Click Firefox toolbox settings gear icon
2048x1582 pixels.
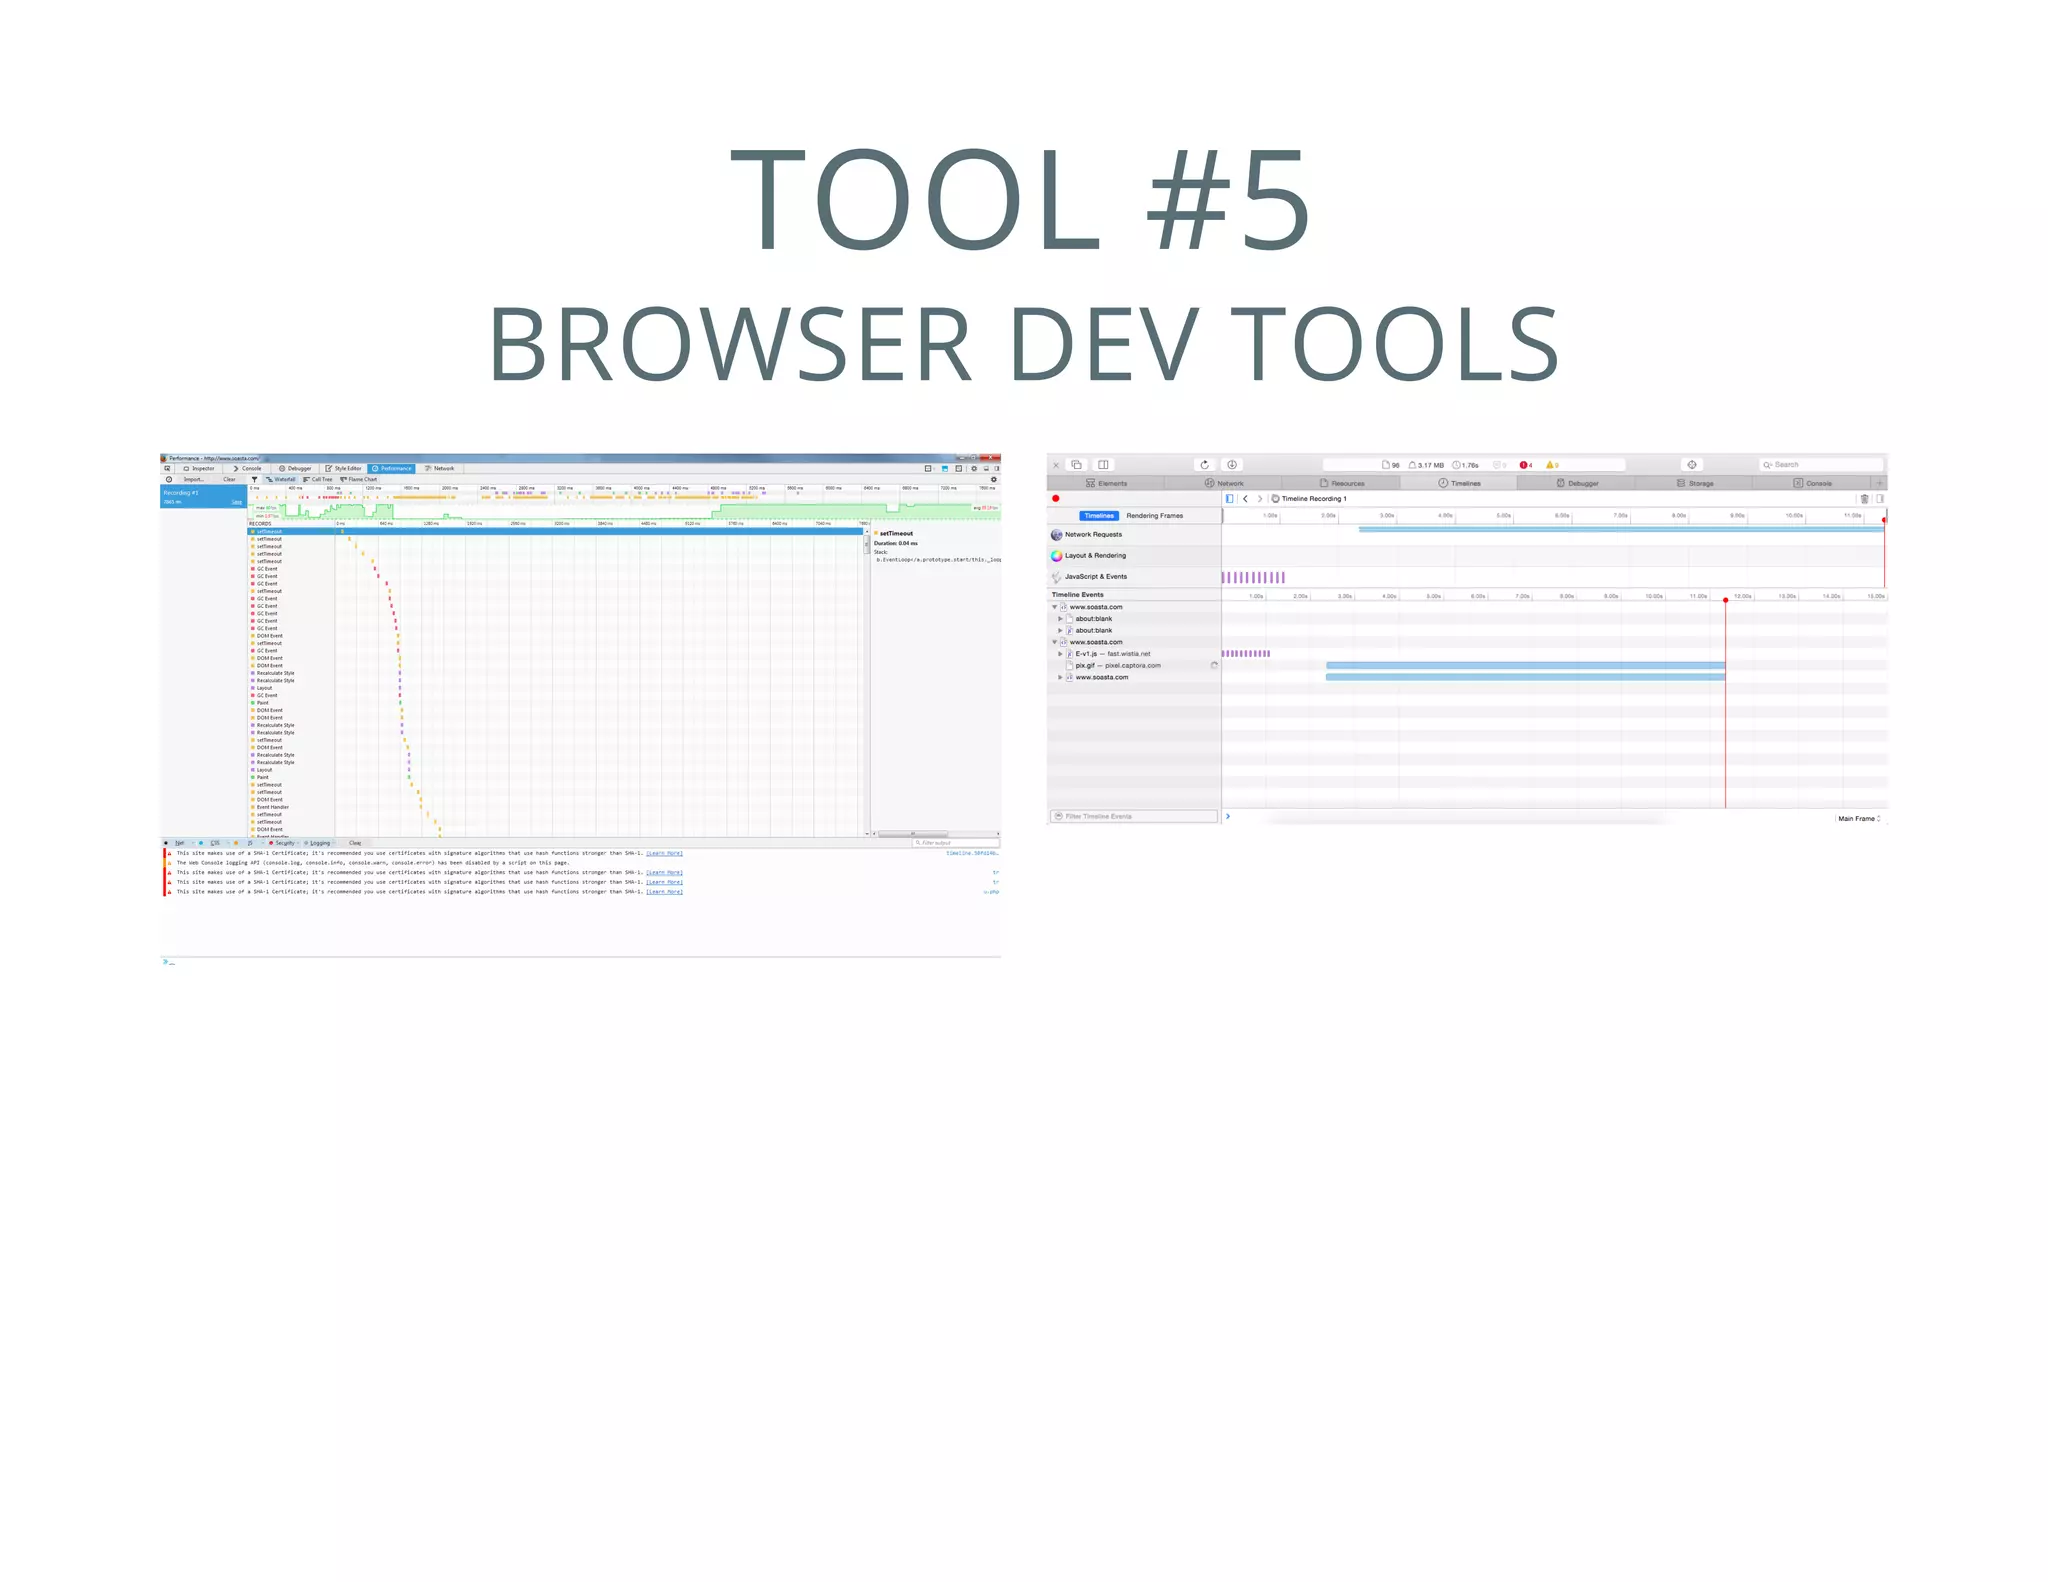click(974, 468)
